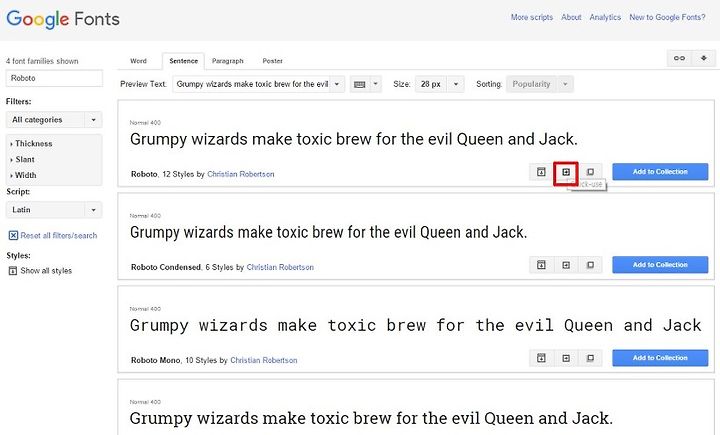Click the font search field containing Roboto
The height and width of the screenshot is (435, 720).
click(54, 78)
